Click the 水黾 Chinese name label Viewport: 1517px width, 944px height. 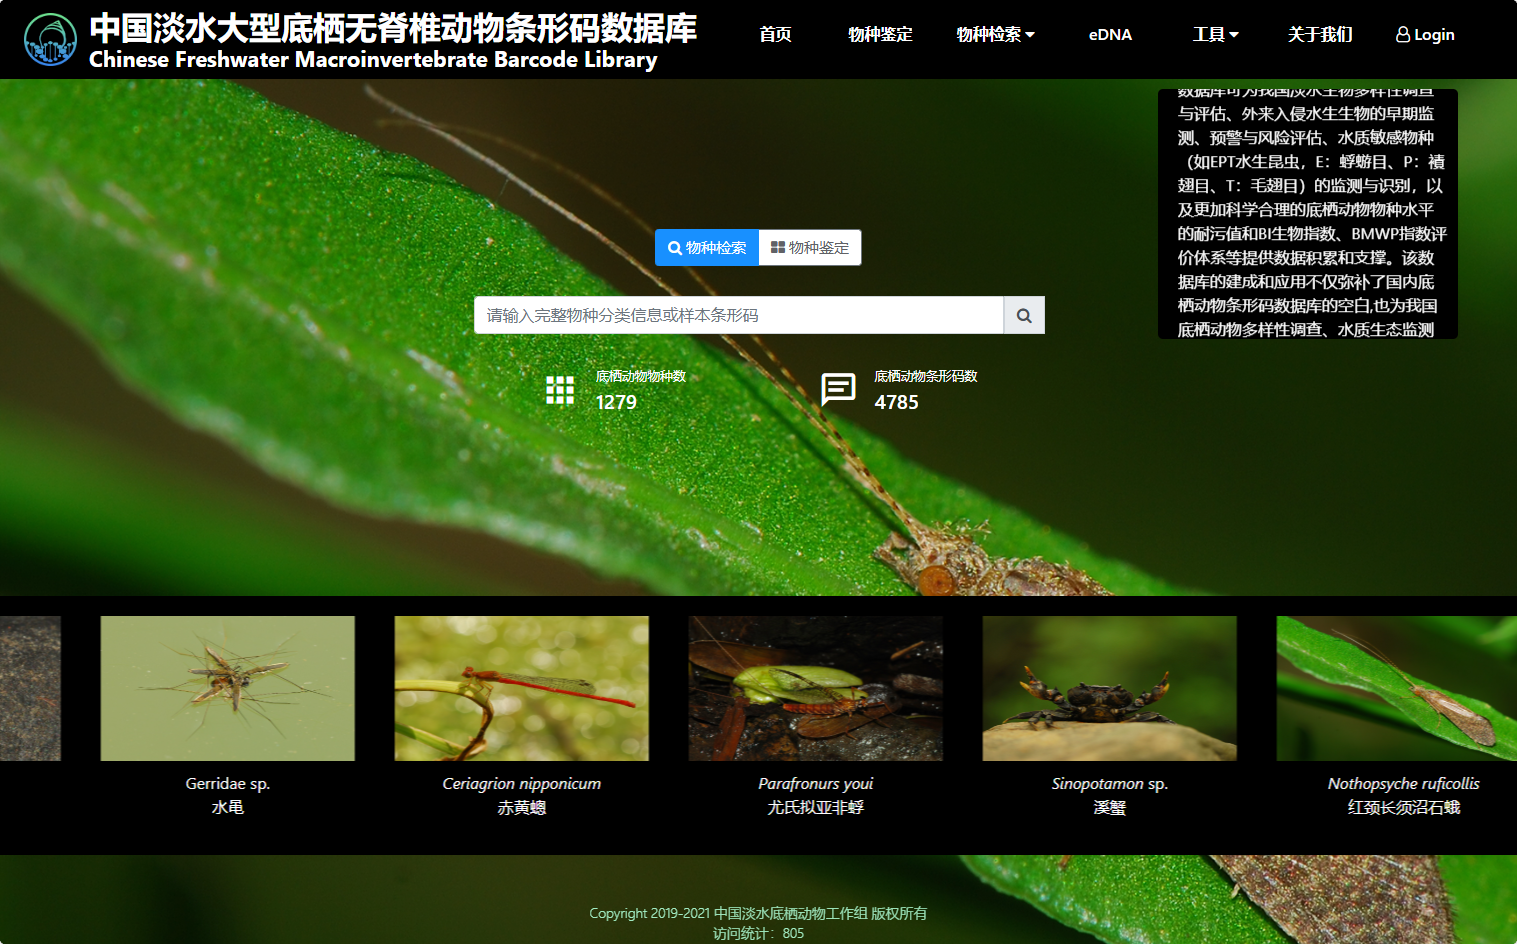tap(228, 807)
